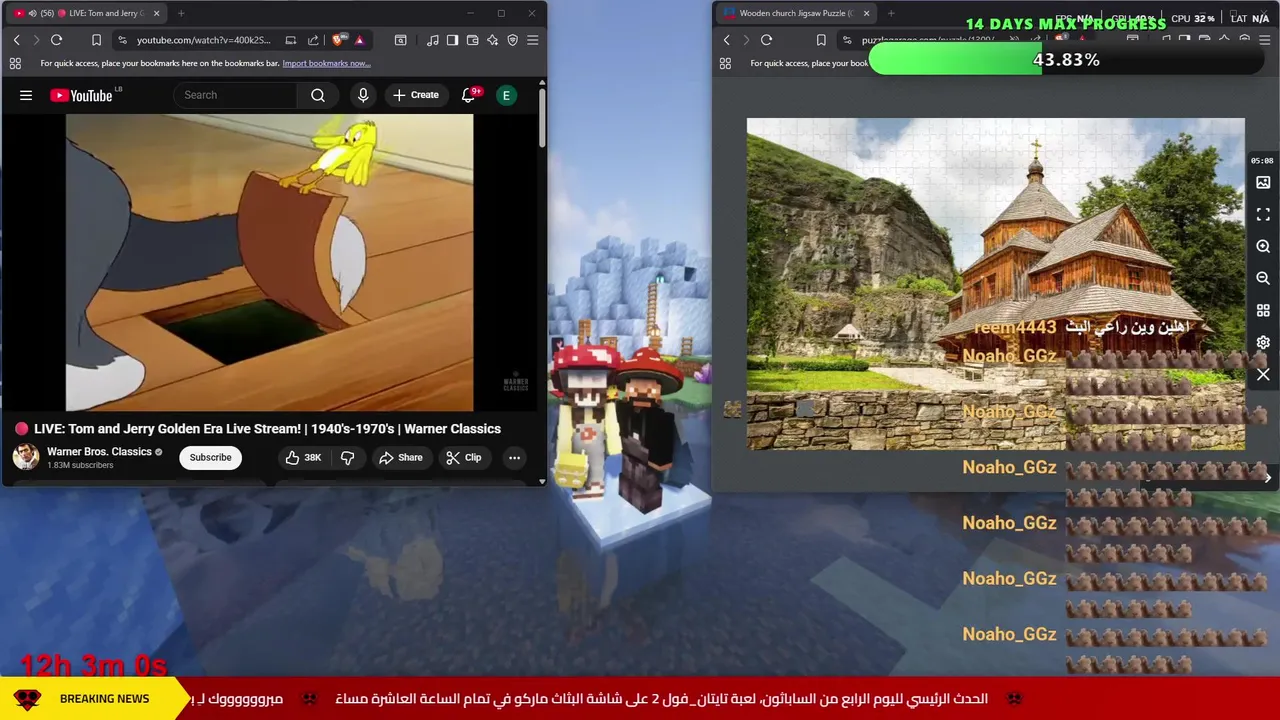Close the puzzle side toolbar with X
The height and width of the screenshot is (720, 1280).
(x=1263, y=375)
